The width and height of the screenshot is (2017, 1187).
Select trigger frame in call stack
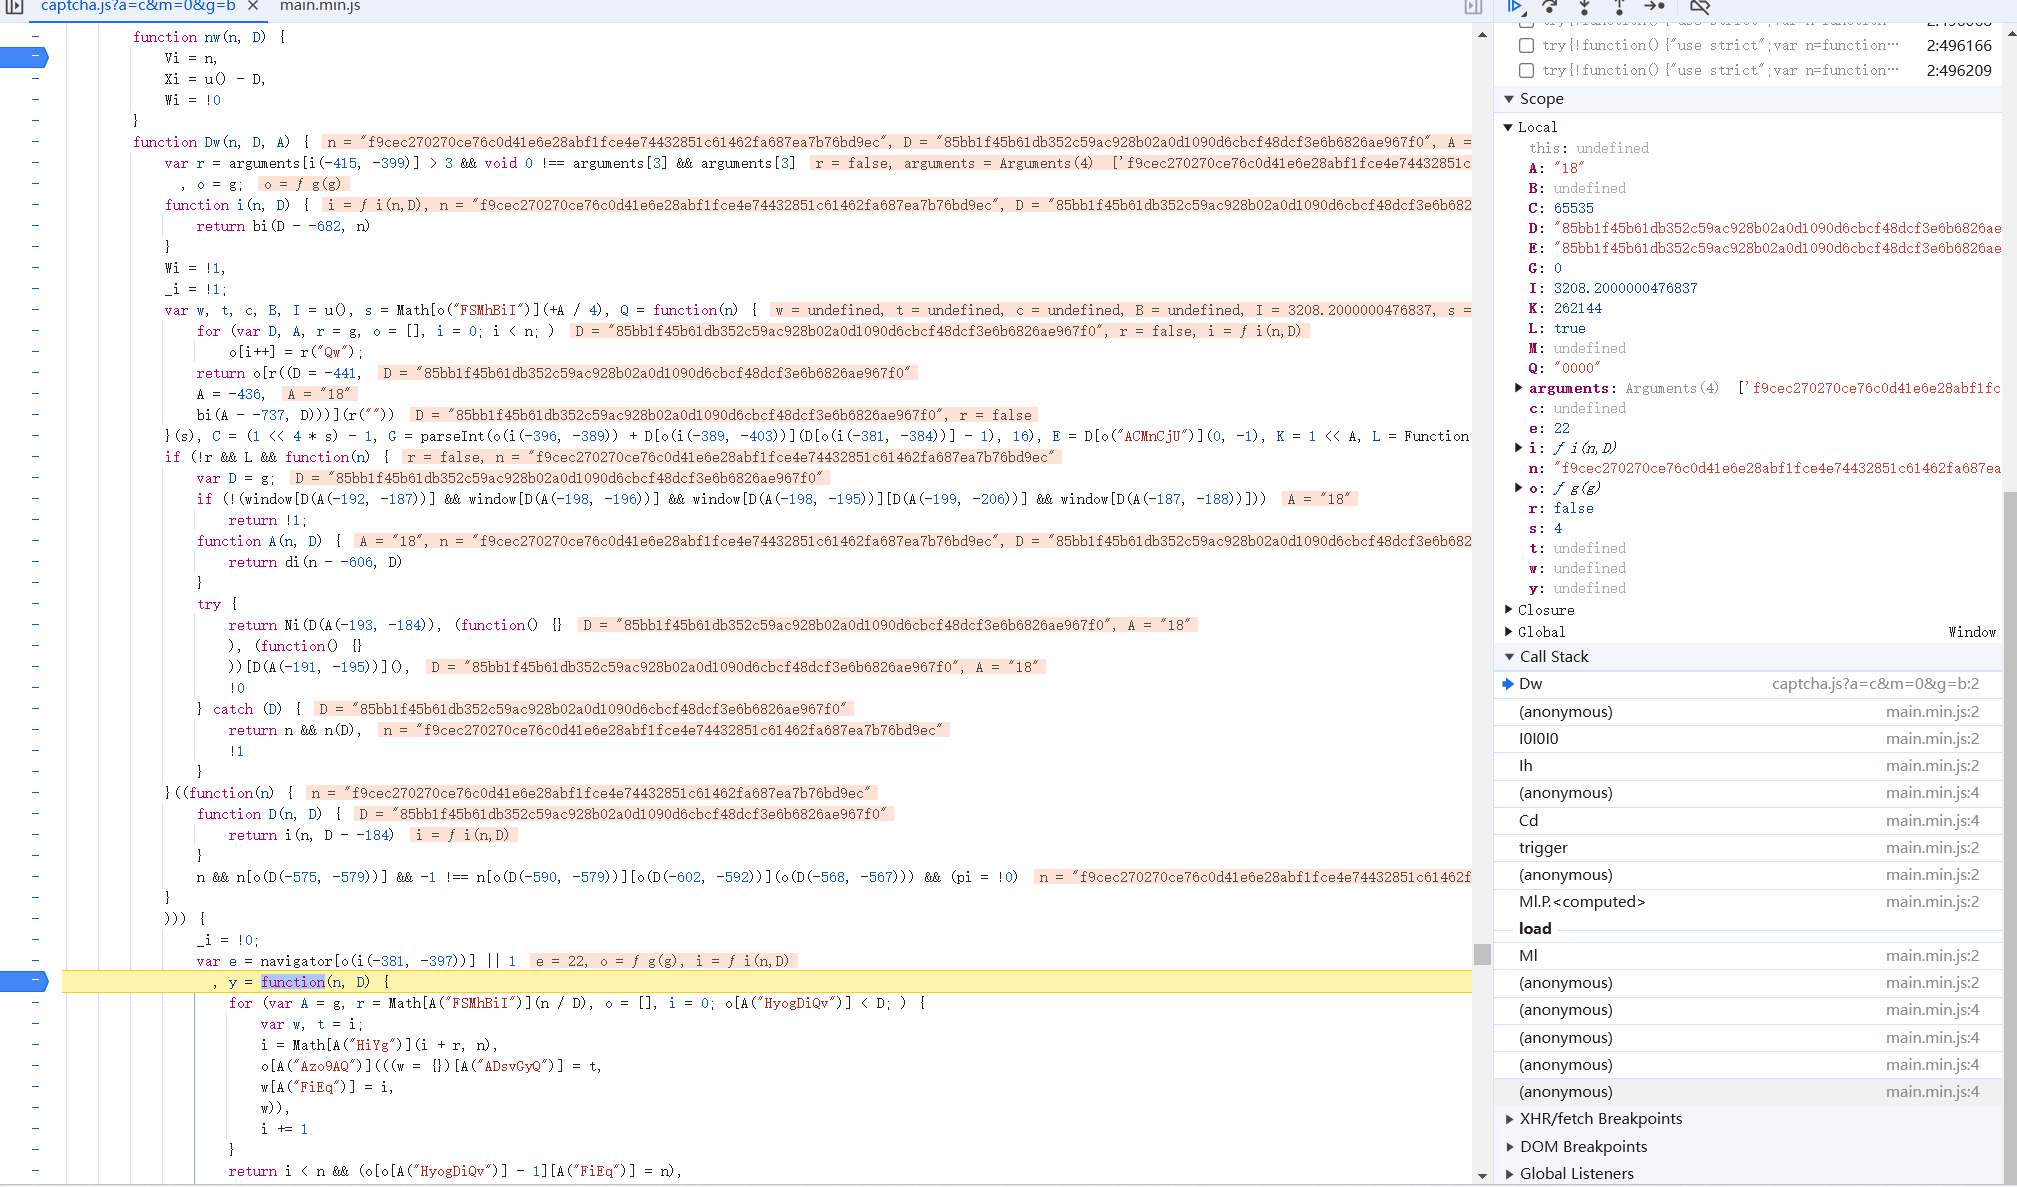coord(1747,848)
